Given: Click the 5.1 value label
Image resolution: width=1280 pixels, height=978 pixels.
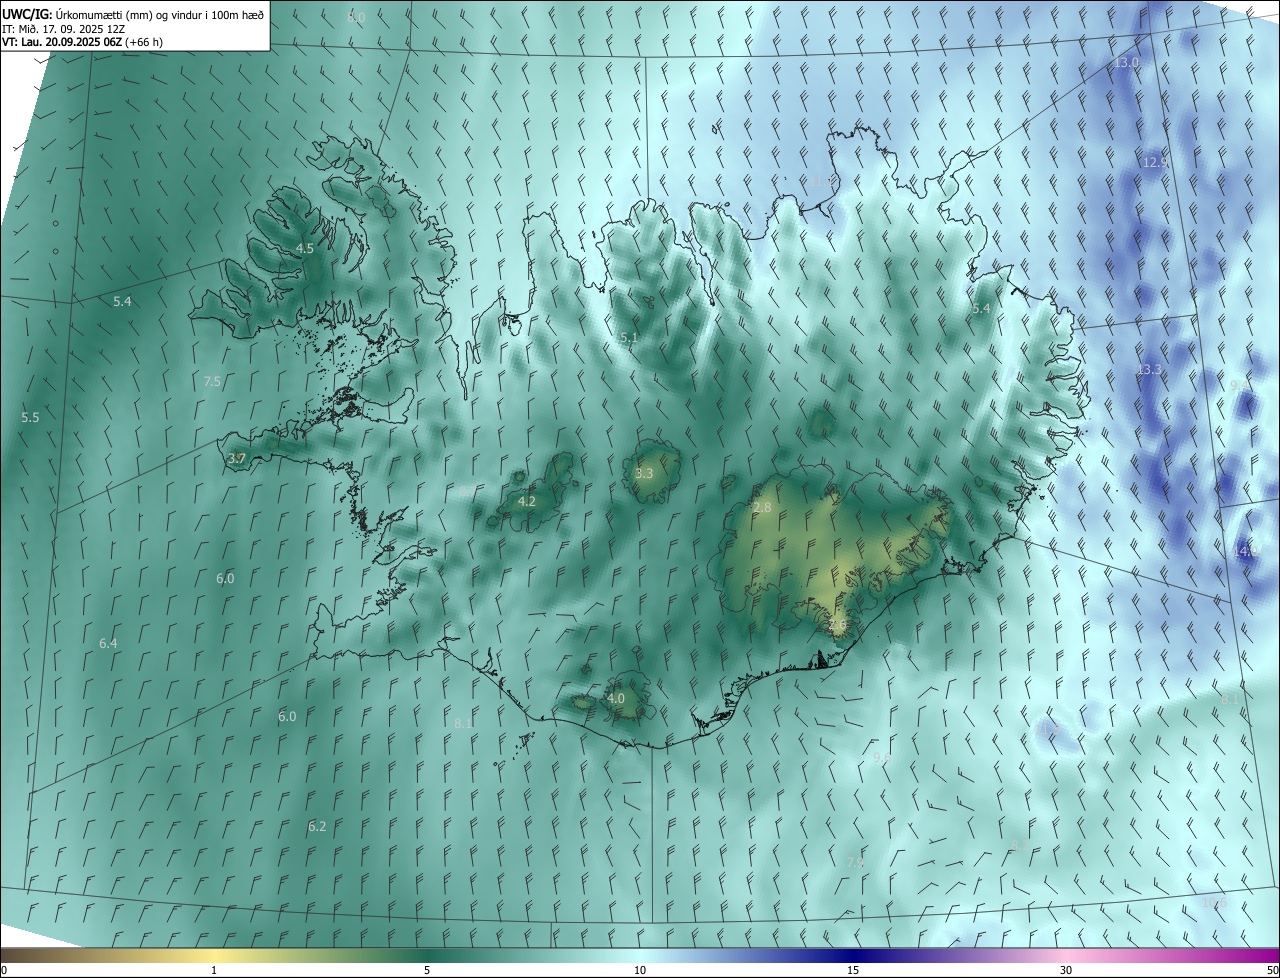Looking at the screenshot, I should pos(628,338).
